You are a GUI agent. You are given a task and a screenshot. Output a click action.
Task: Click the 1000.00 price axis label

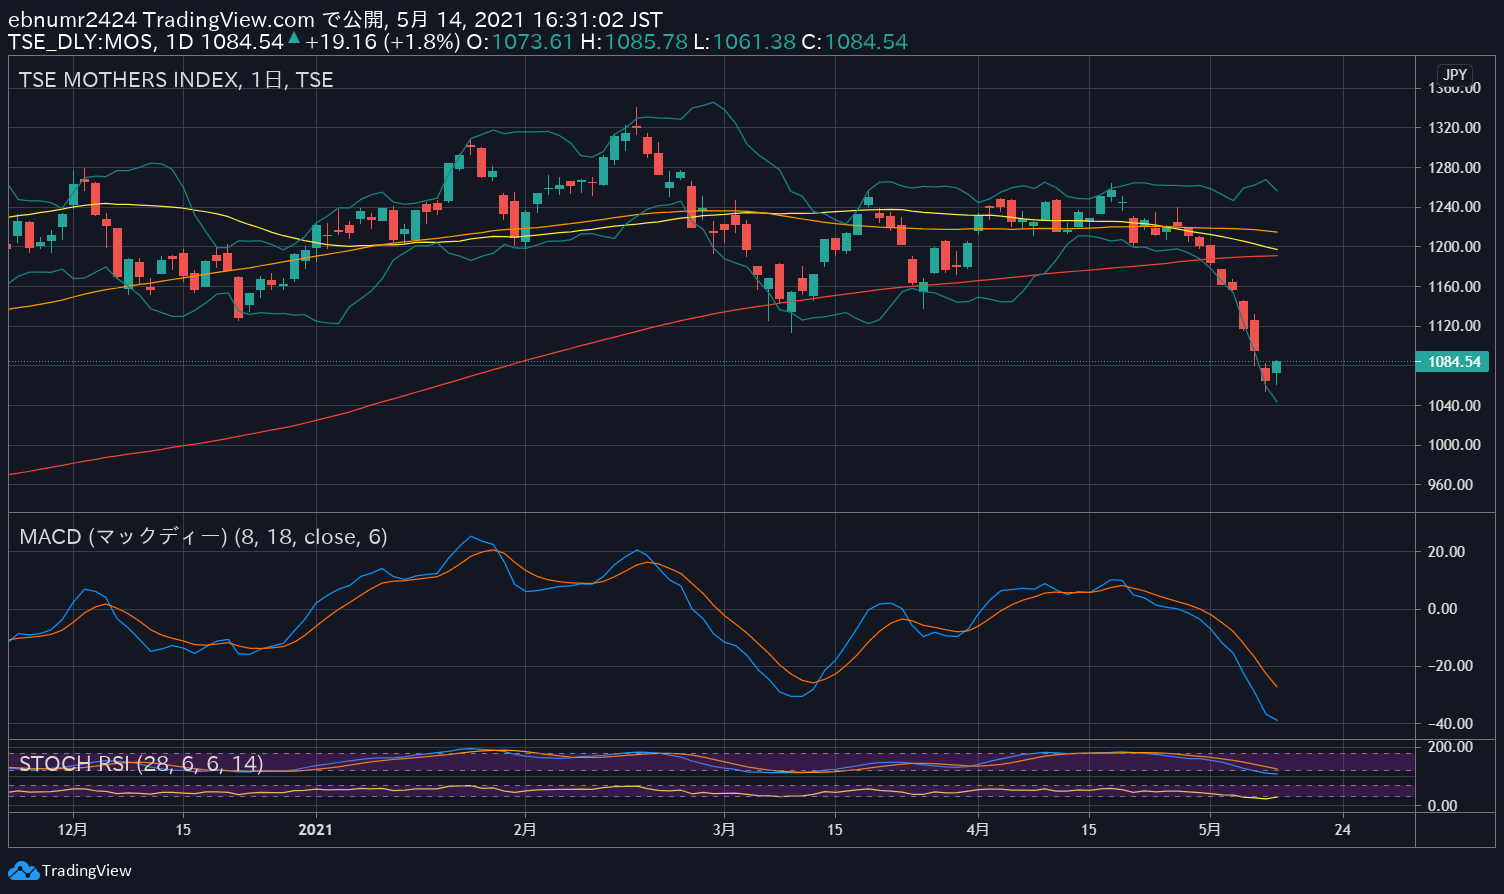pos(1454,445)
